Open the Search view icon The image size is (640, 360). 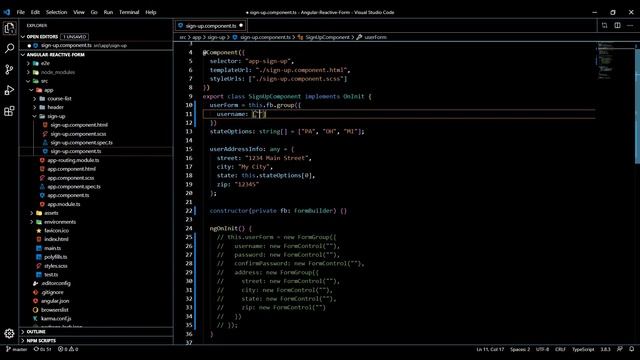9,49
